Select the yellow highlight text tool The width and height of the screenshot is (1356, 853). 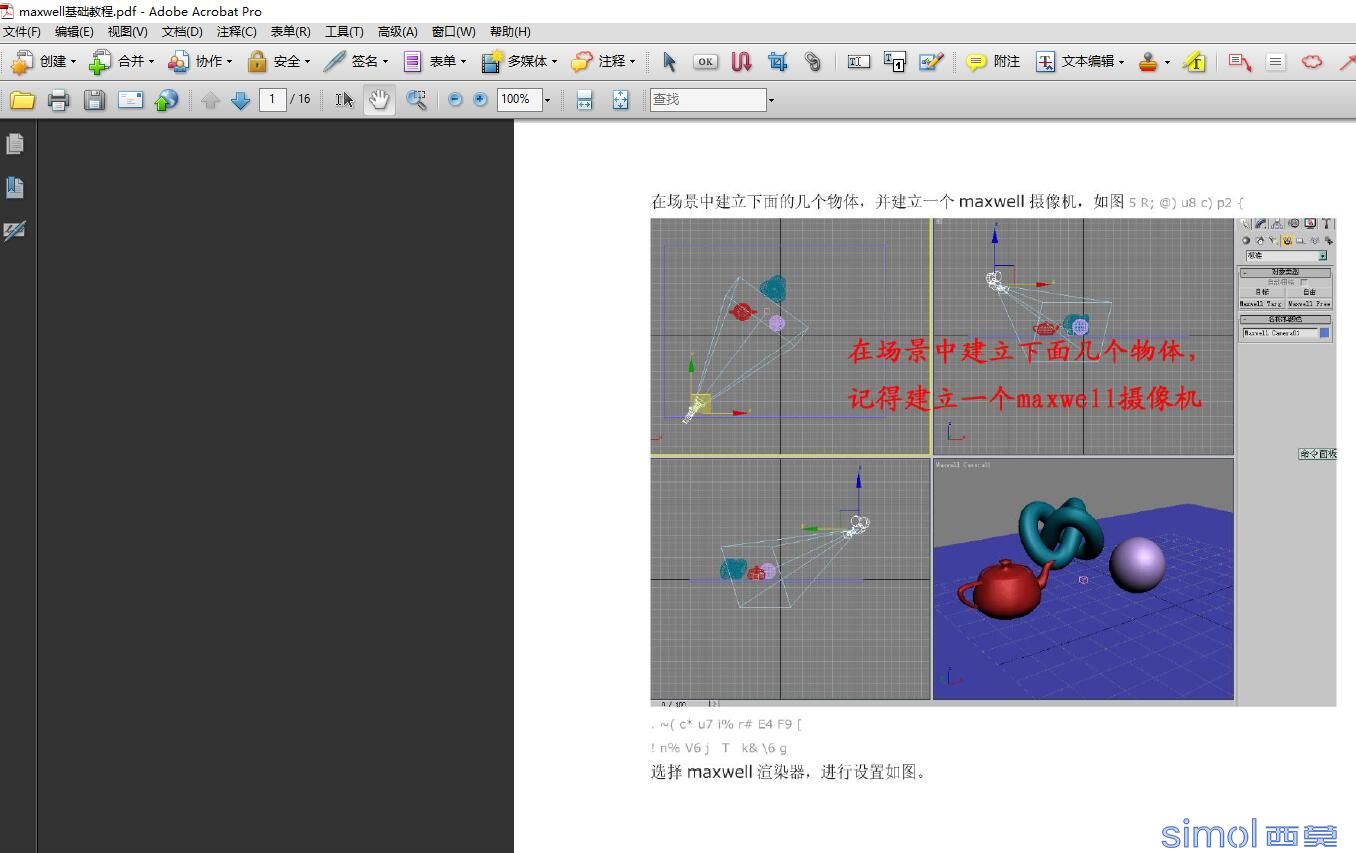[x=1194, y=62]
